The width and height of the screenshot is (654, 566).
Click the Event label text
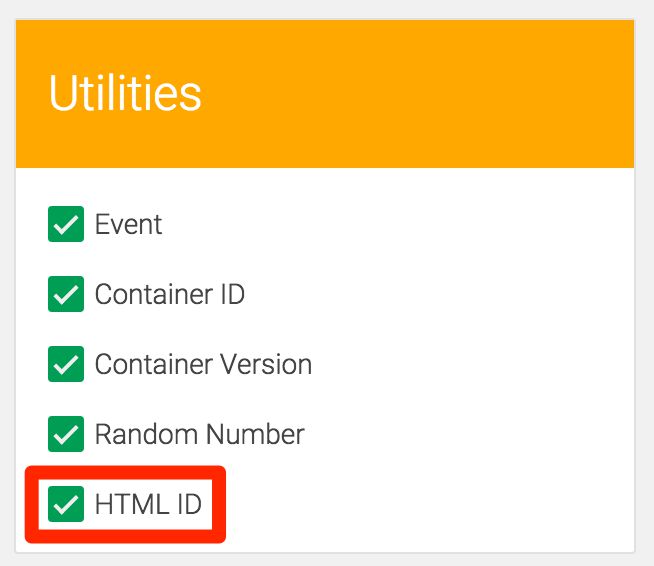128,224
